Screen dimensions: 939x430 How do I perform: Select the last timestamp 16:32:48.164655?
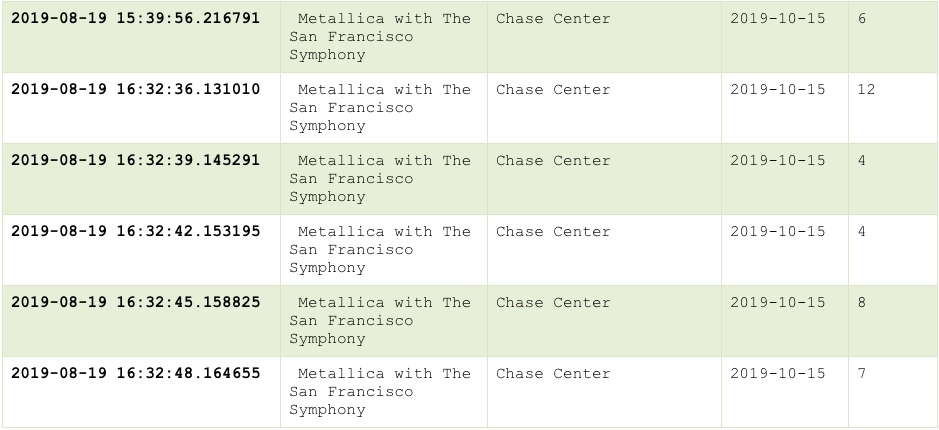(135, 374)
